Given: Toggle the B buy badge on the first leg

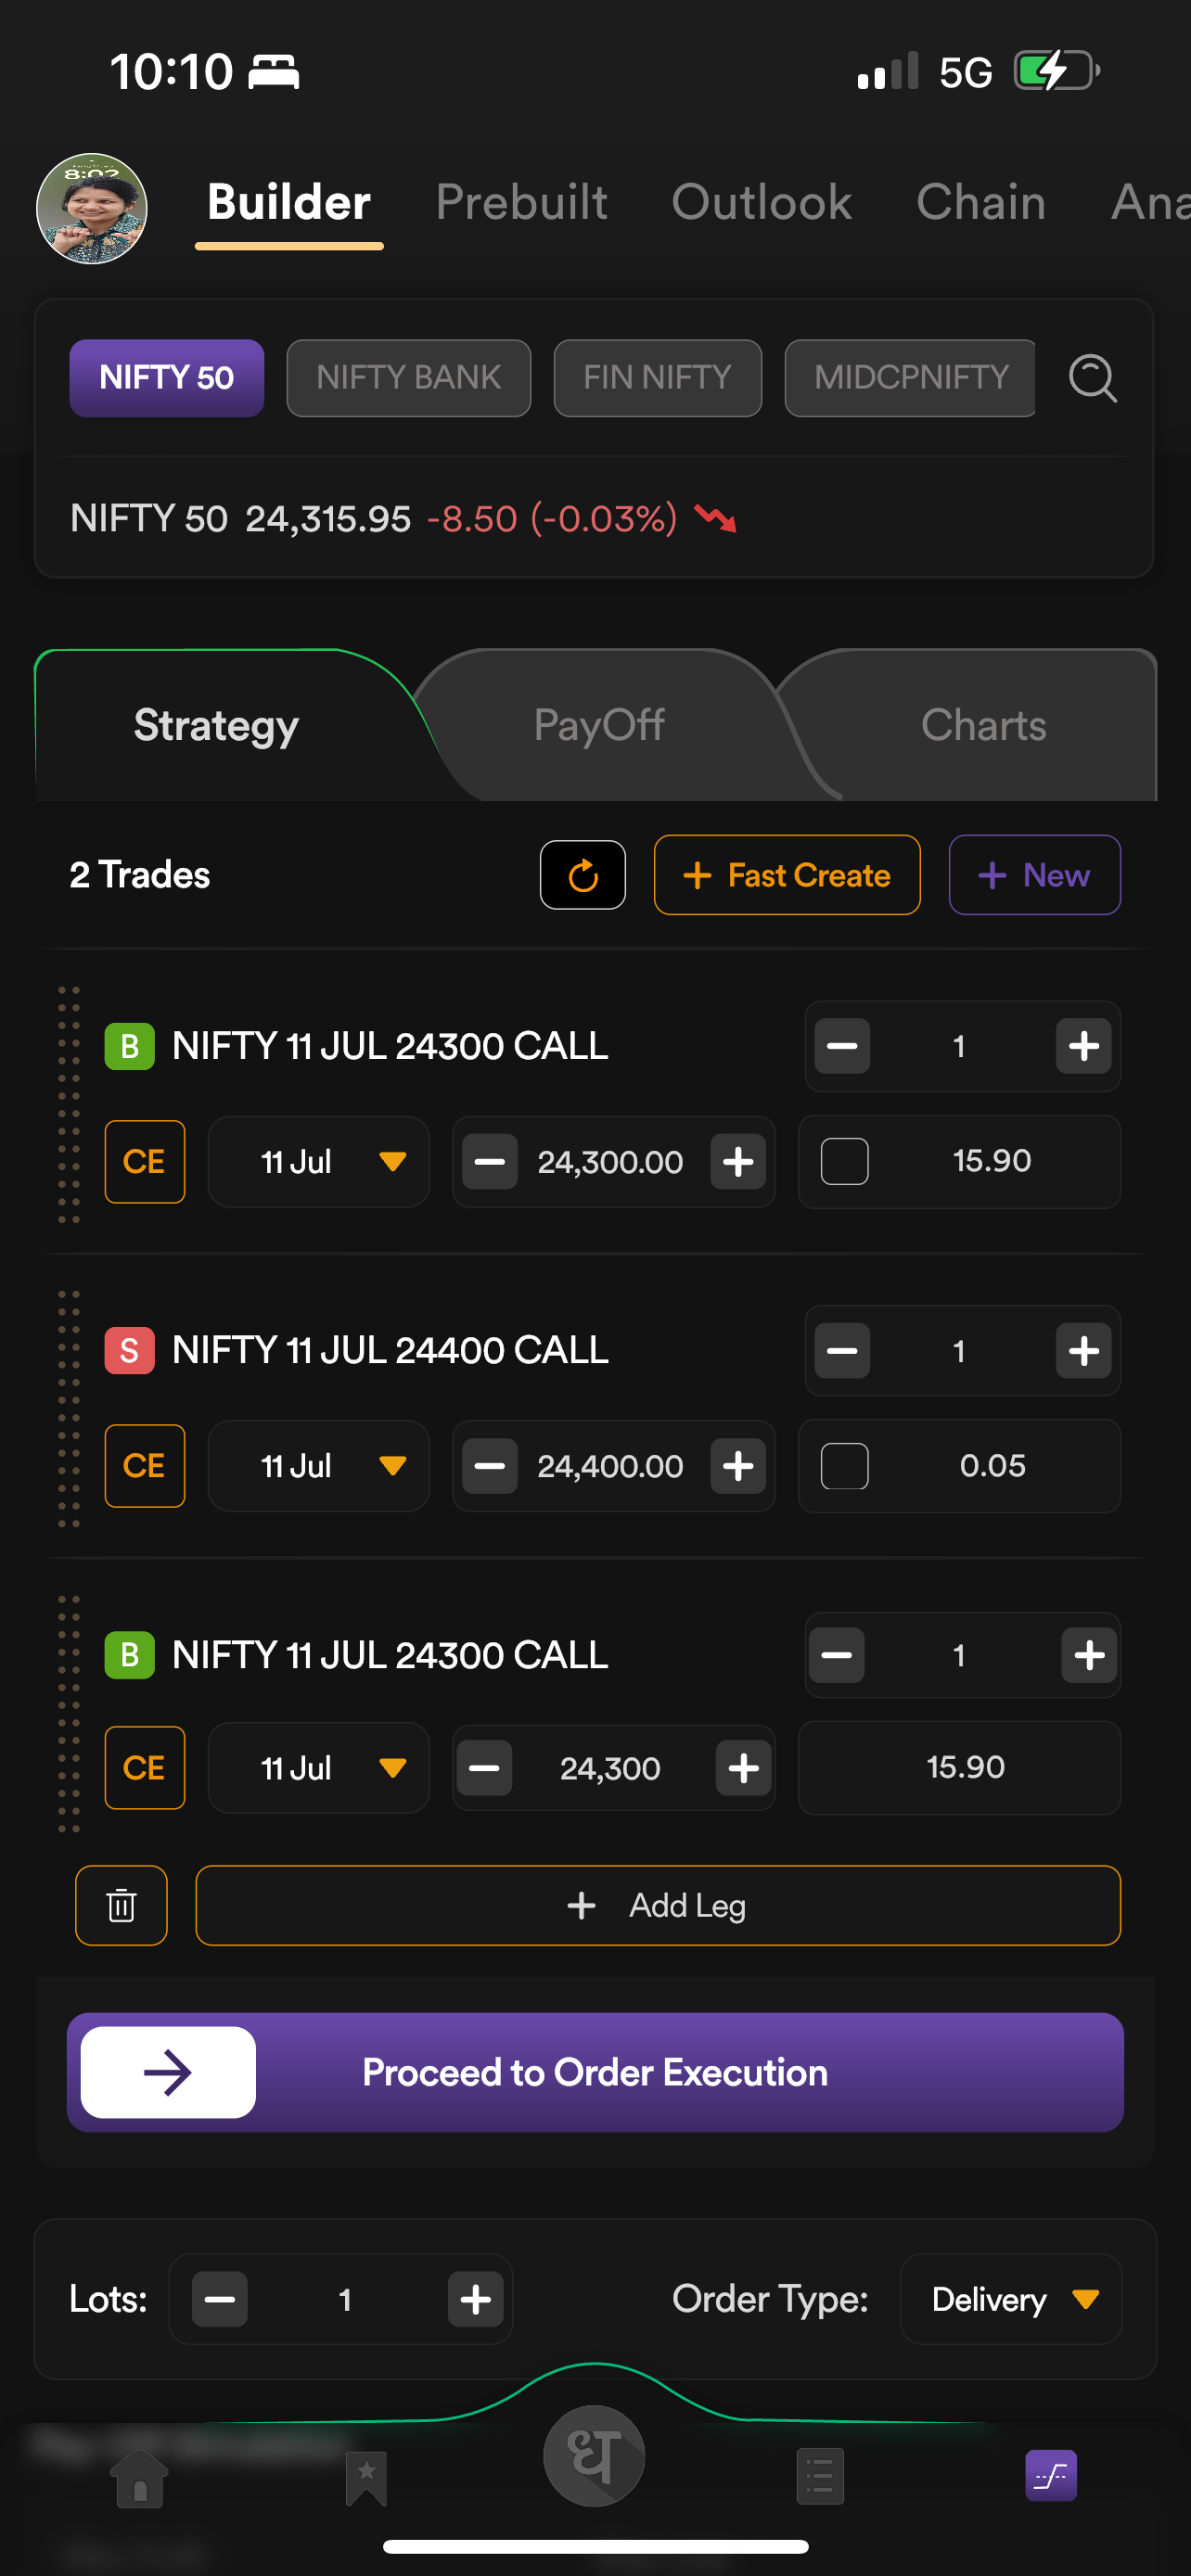Looking at the screenshot, I should point(129,1046).
